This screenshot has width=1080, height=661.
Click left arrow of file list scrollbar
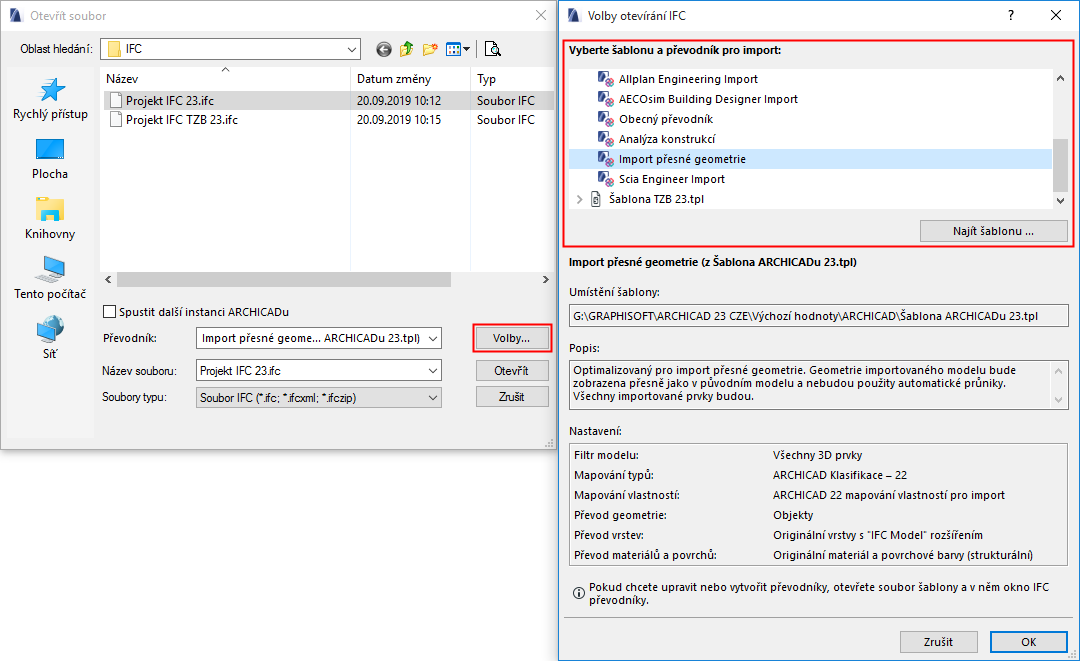108,280
